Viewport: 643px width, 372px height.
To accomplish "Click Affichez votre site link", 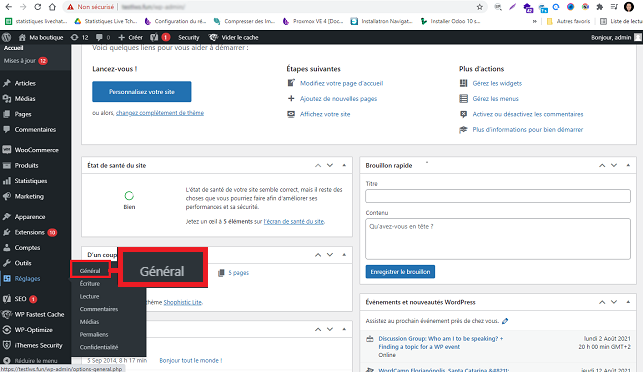I will (325, 114).
